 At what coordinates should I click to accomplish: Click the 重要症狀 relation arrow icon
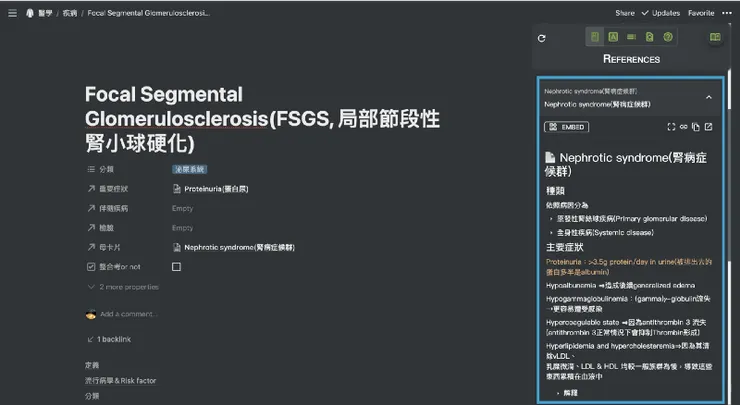[91, 189]
